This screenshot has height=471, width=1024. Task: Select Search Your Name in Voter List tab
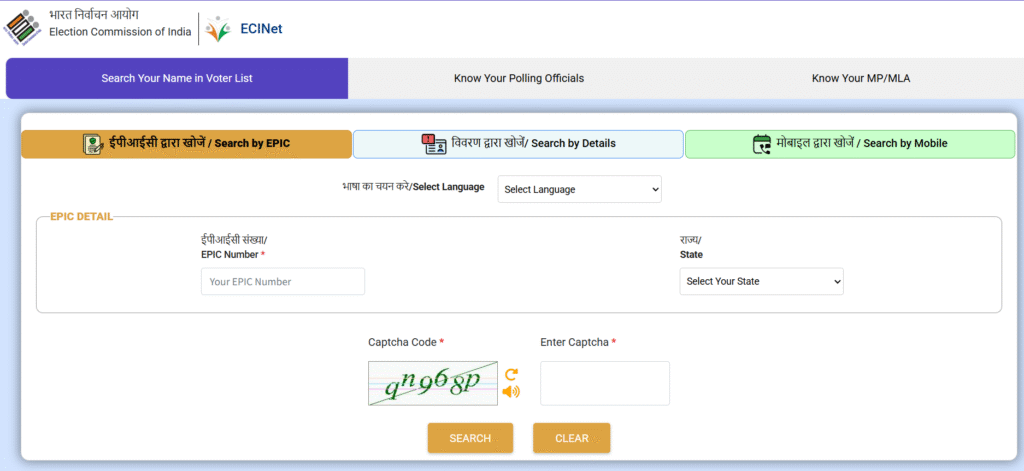[177, 78]
